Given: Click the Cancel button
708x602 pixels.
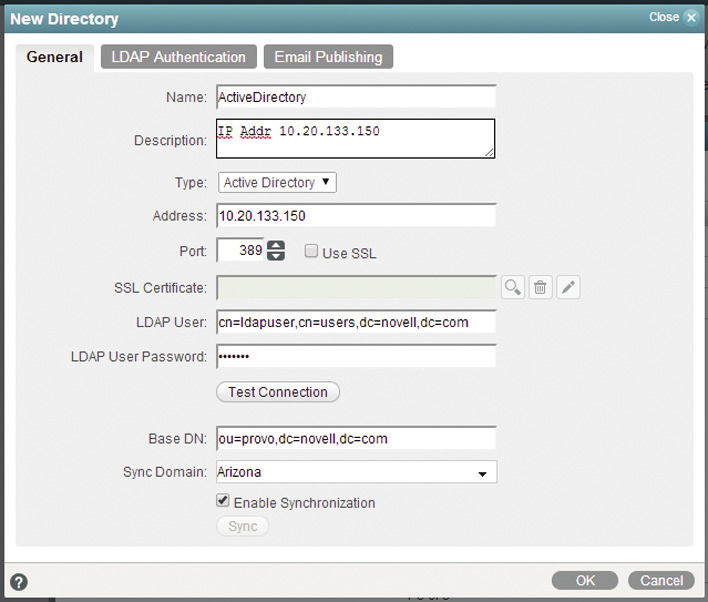Looking at the screenshot, I should 661,580.
